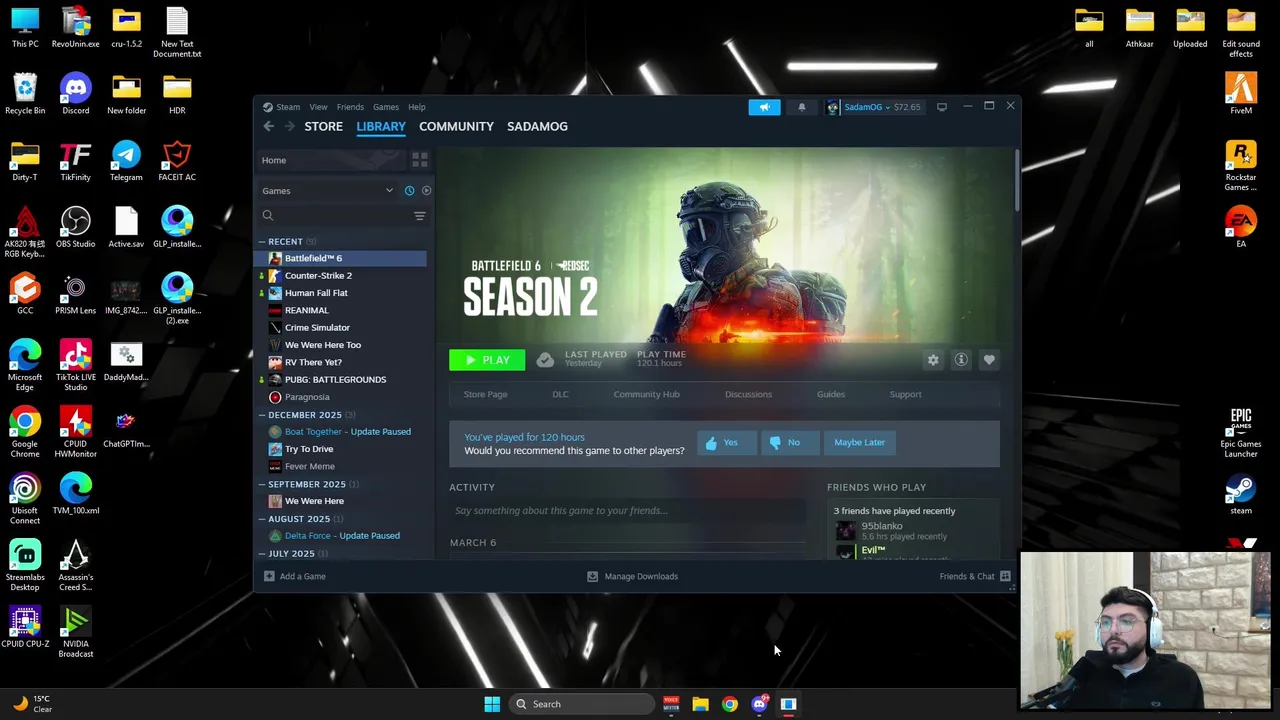Collapse the RECENT games section
The height and width of the screenshot is (720, 1280).
(262, 242)
